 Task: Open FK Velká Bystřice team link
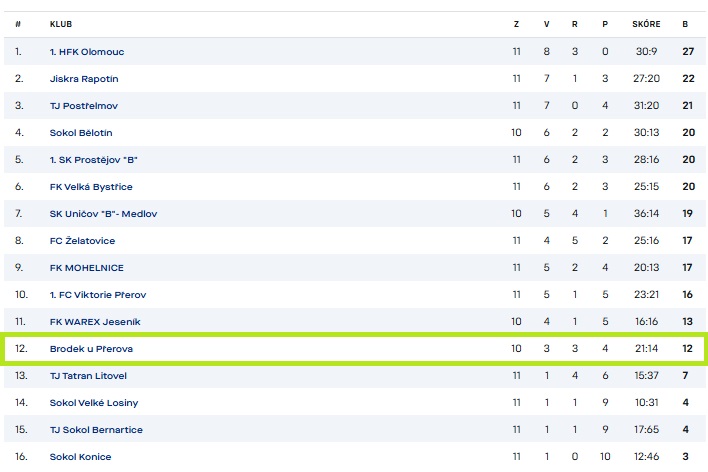[91, 186]
